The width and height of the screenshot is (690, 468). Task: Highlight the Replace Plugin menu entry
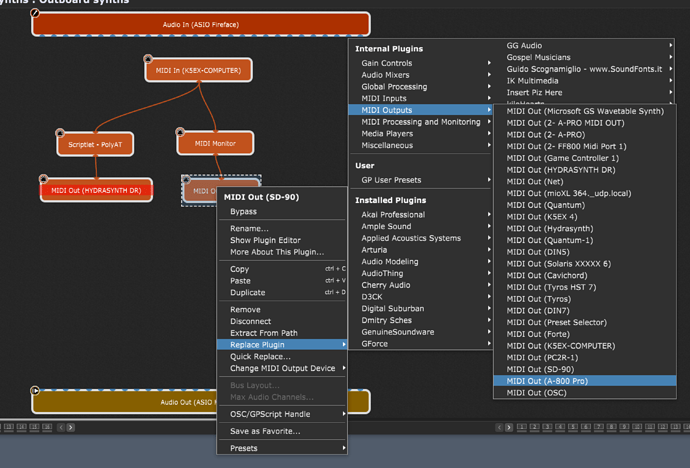tap(282, 345)
